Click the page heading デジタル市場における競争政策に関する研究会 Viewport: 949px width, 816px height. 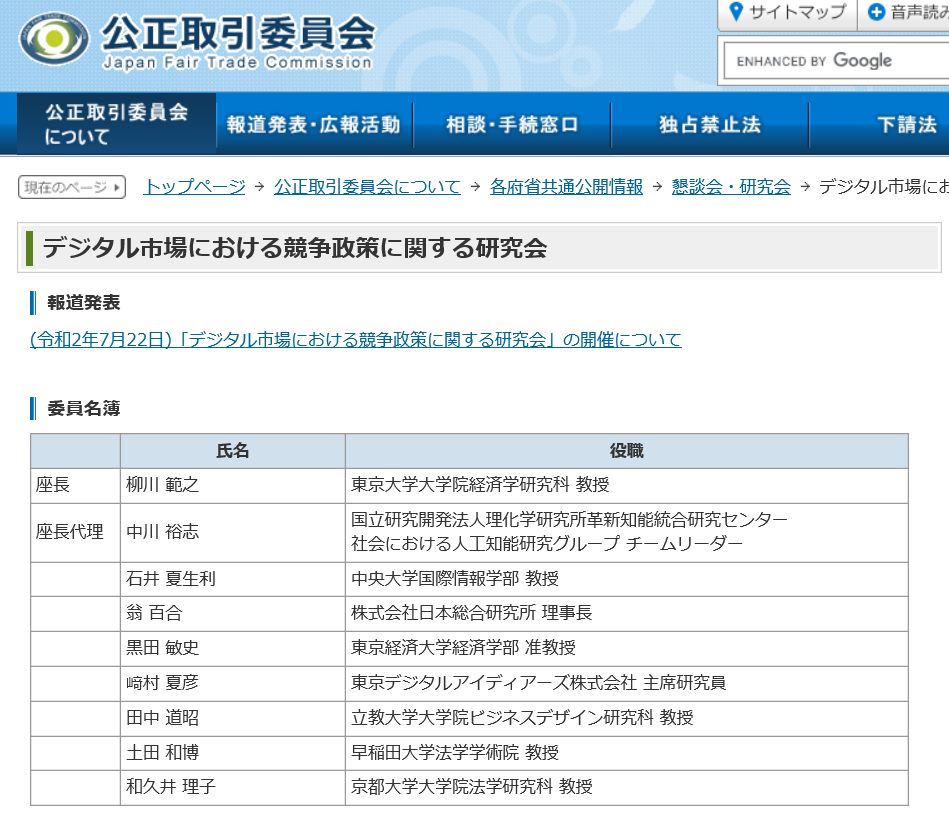295,248
